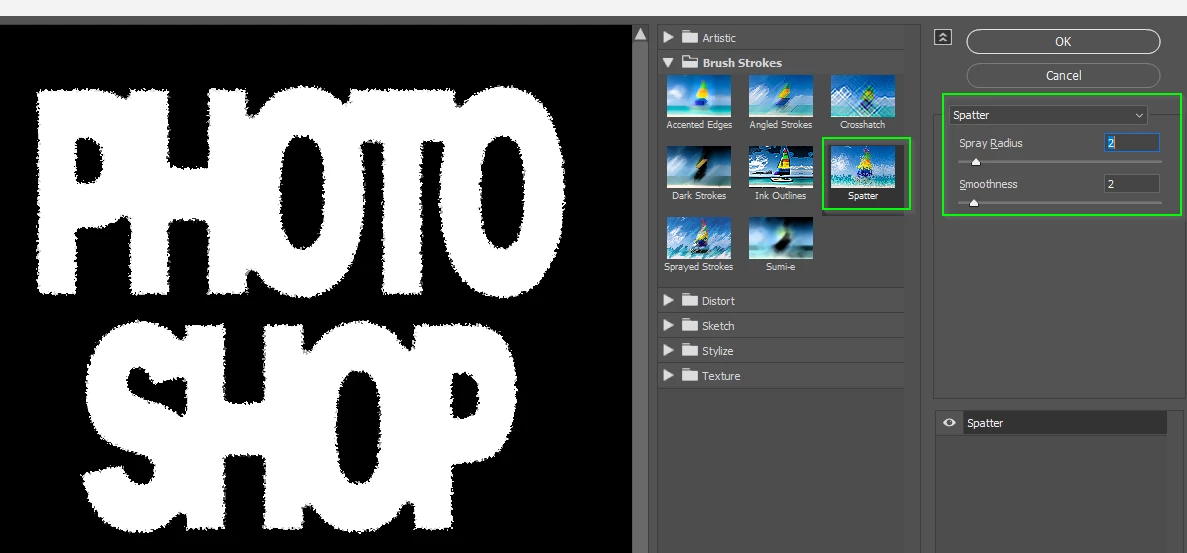
Task: Click the Smoothness label
Action: pyautogui.click(x=988, y=184)
